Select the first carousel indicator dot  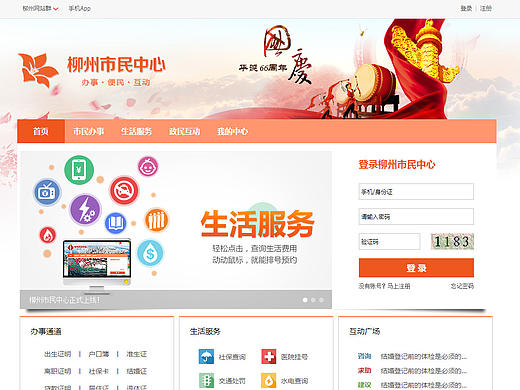(305, 300)
